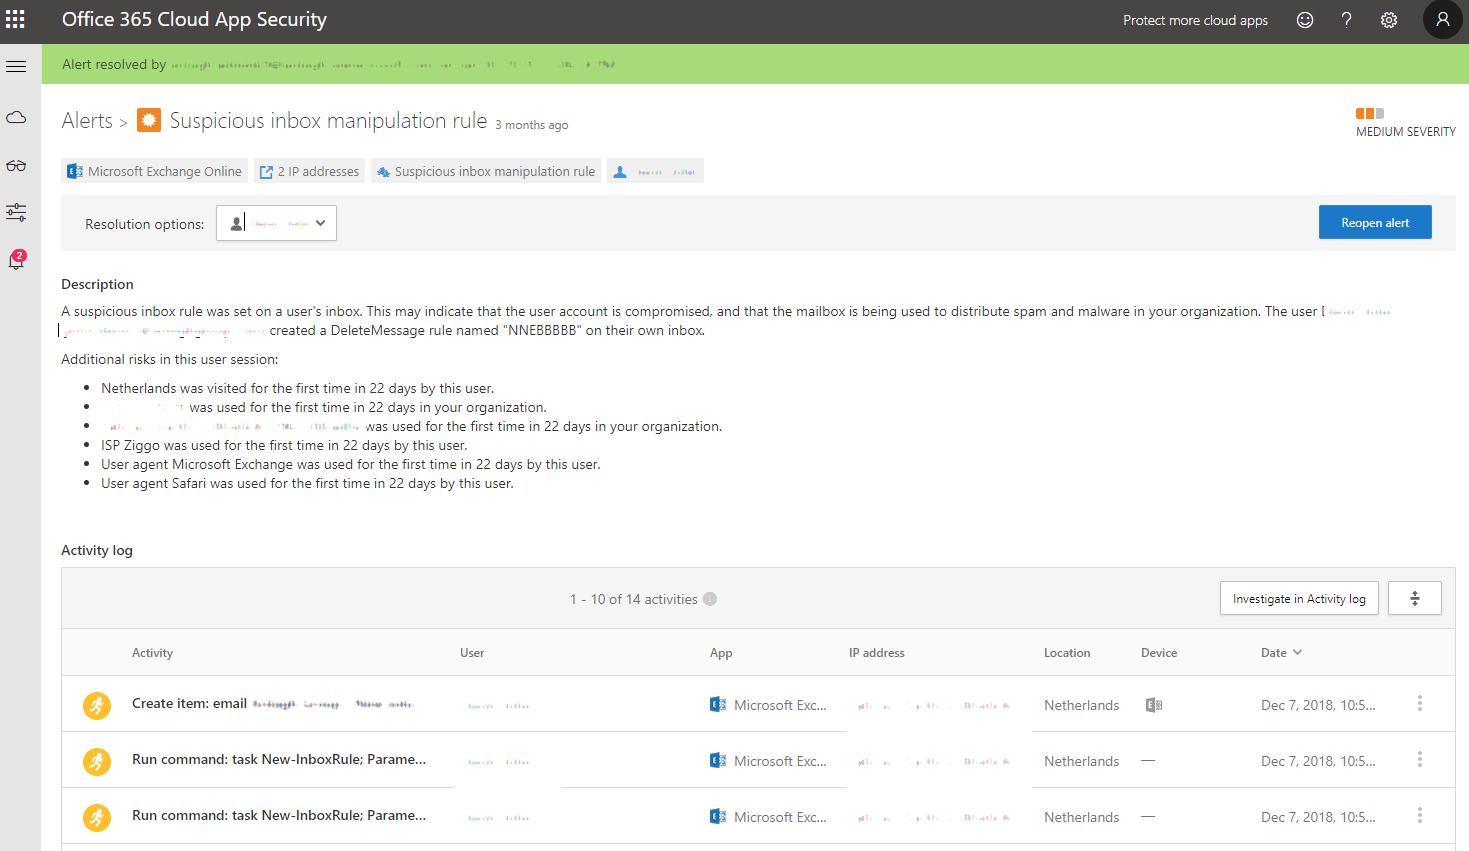This screenshot has height=851, width=1469.
Task: Click the IP address column header
Action: point(877,653)
